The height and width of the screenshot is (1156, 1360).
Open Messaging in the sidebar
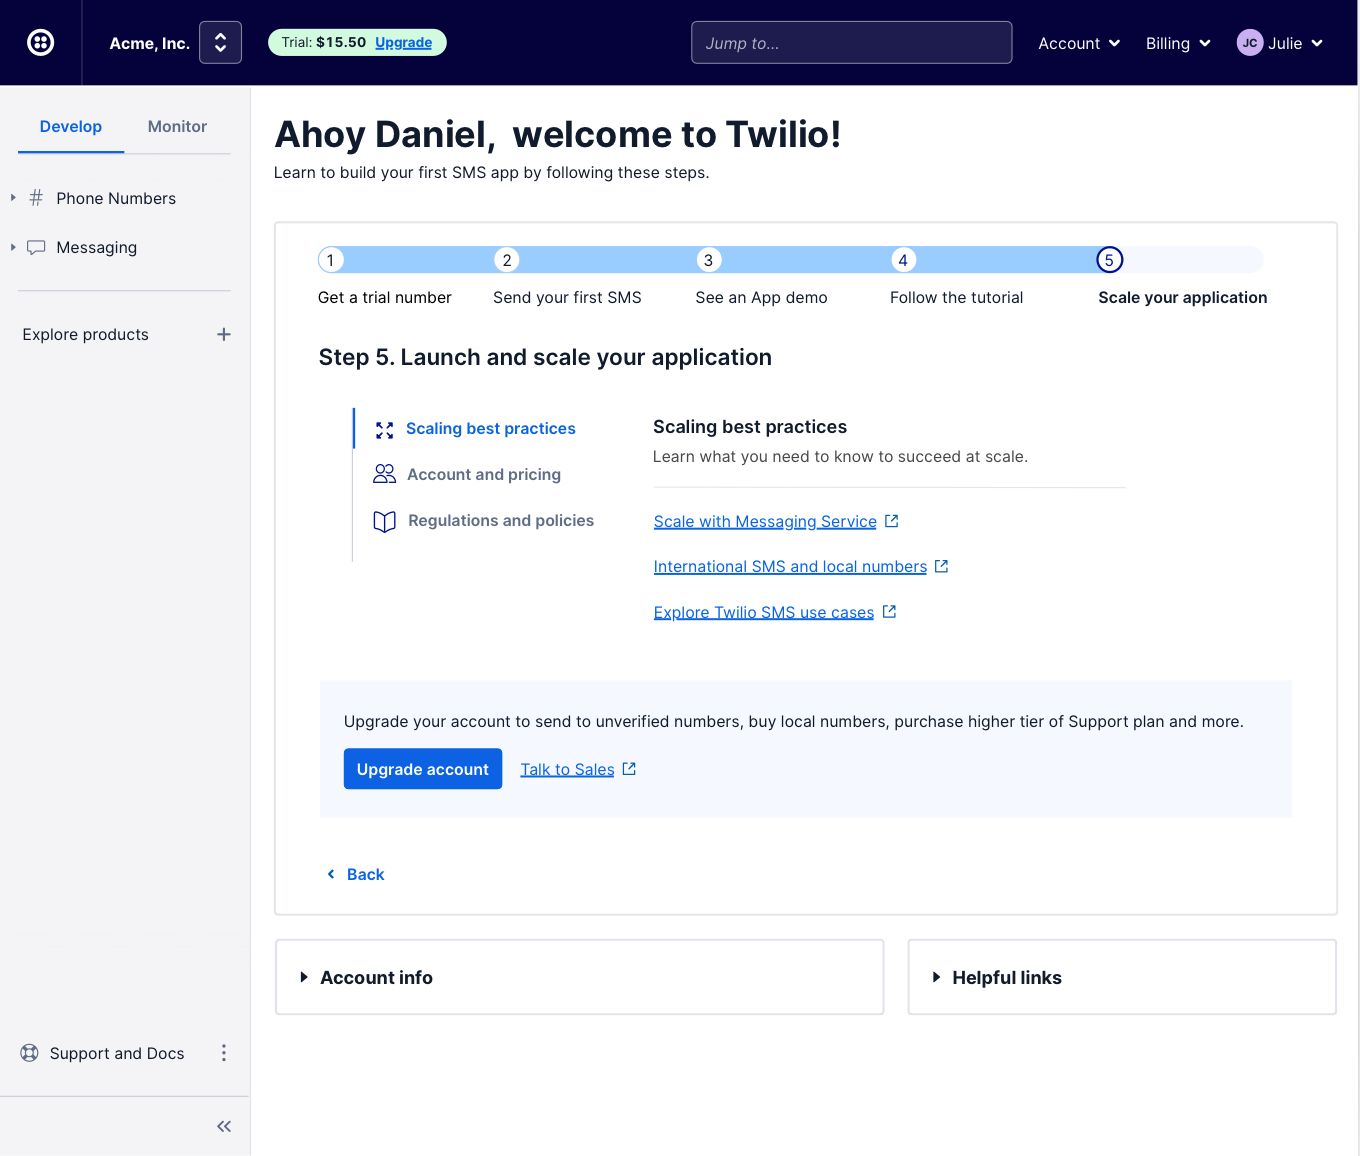97,247
